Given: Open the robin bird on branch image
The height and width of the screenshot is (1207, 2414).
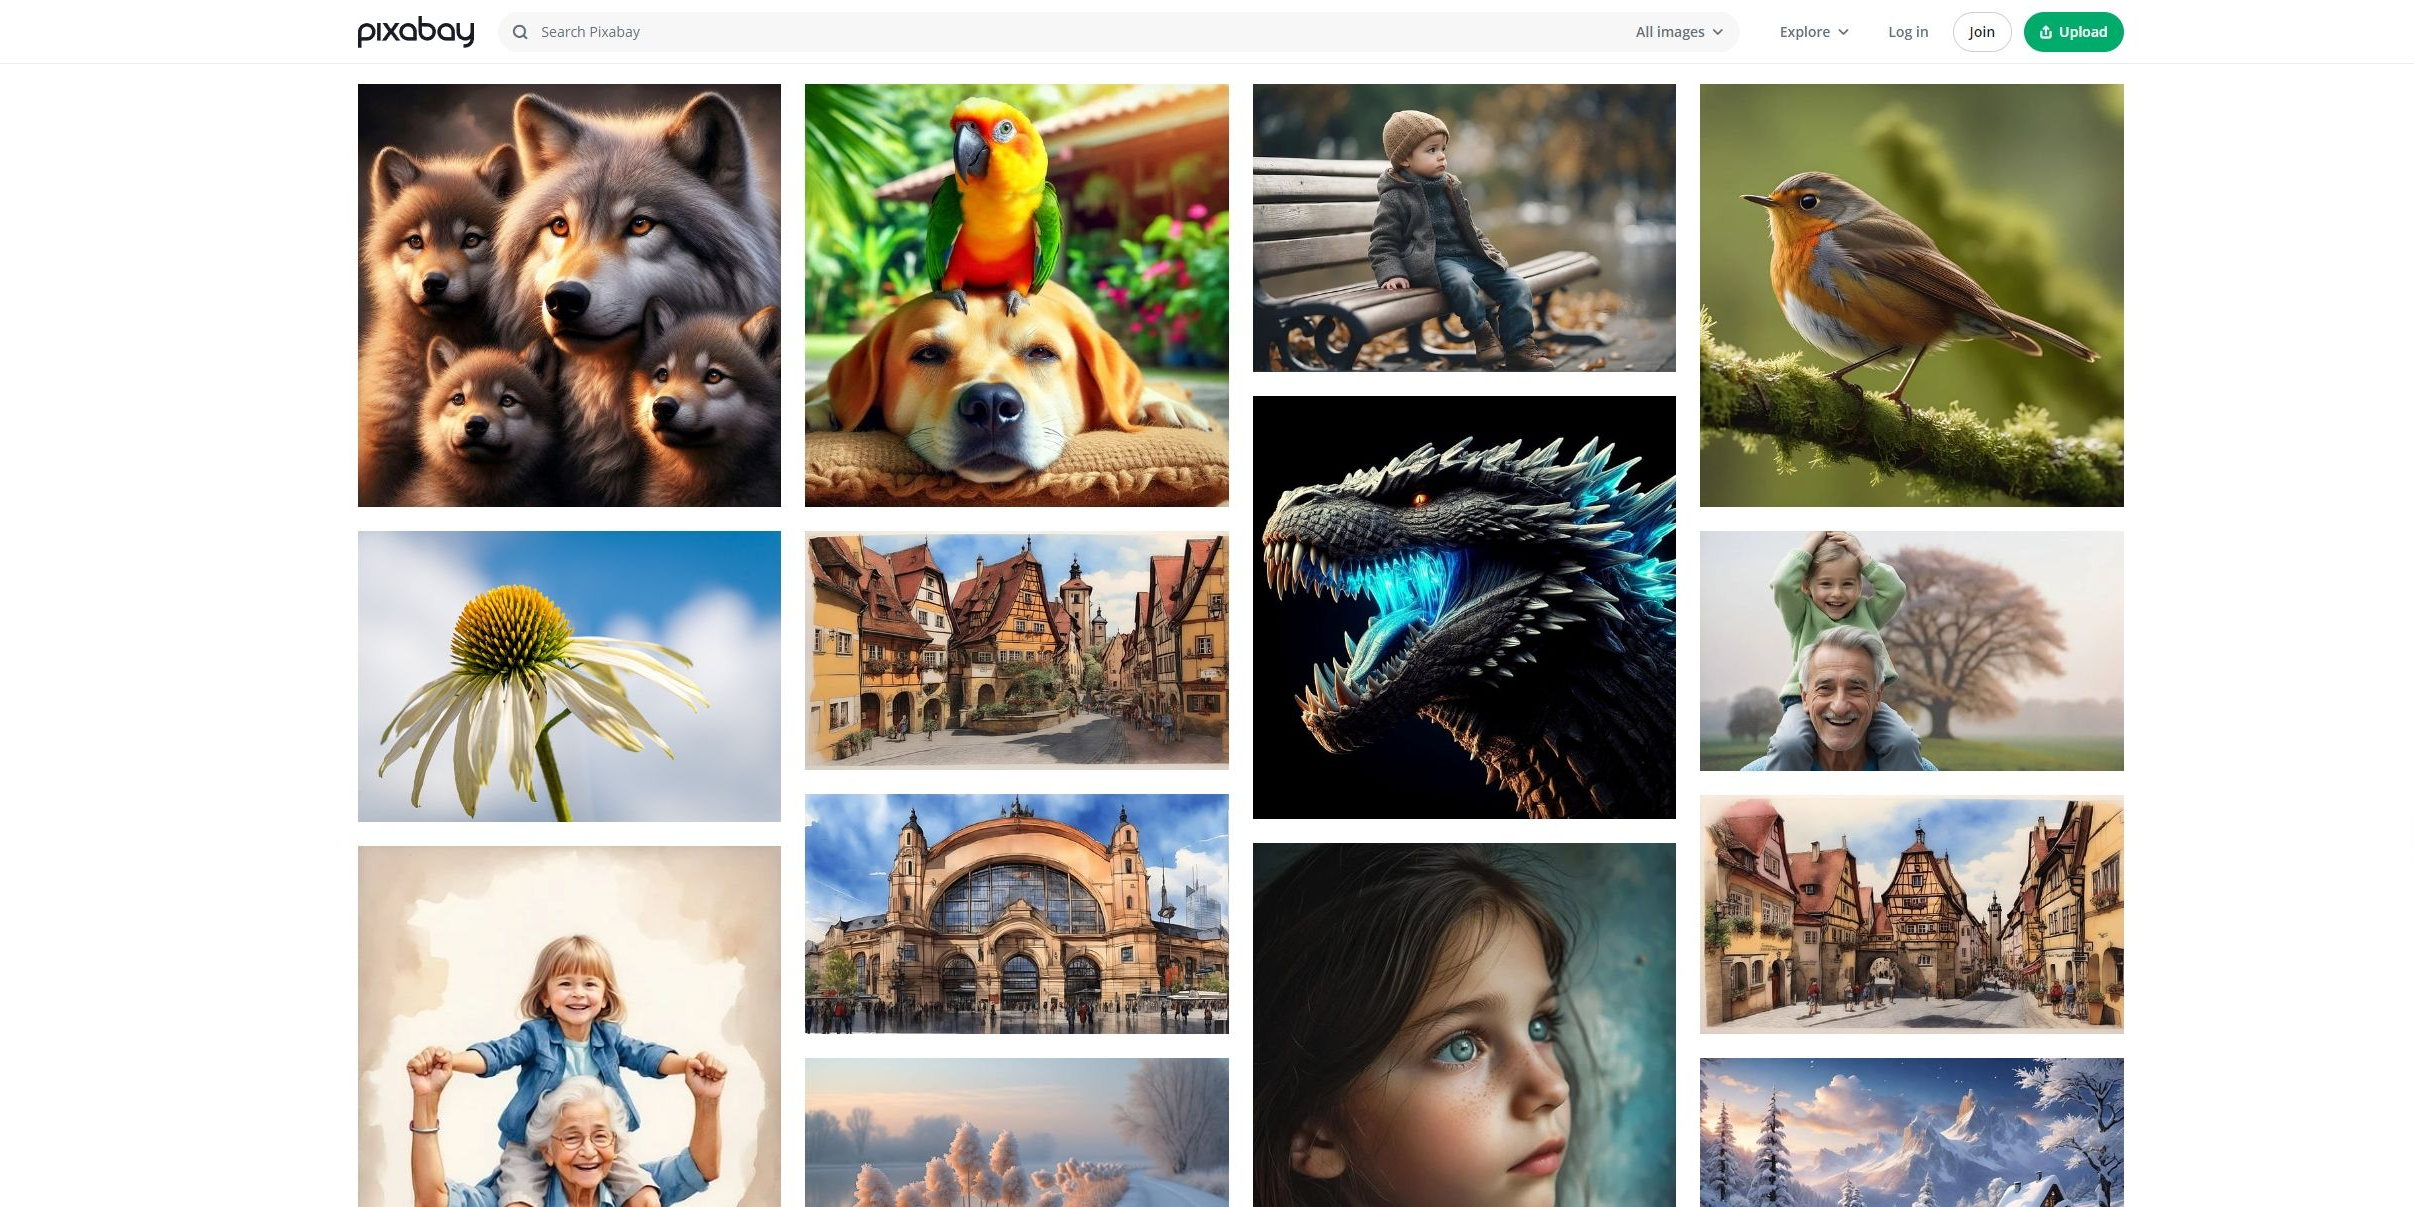Looking at the screenshot, I should pos(1911,295).
